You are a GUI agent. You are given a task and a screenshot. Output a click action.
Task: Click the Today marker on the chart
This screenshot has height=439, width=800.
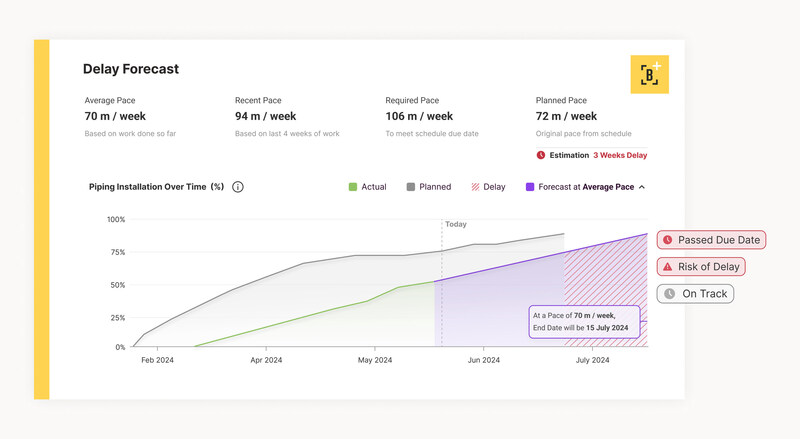455,224
